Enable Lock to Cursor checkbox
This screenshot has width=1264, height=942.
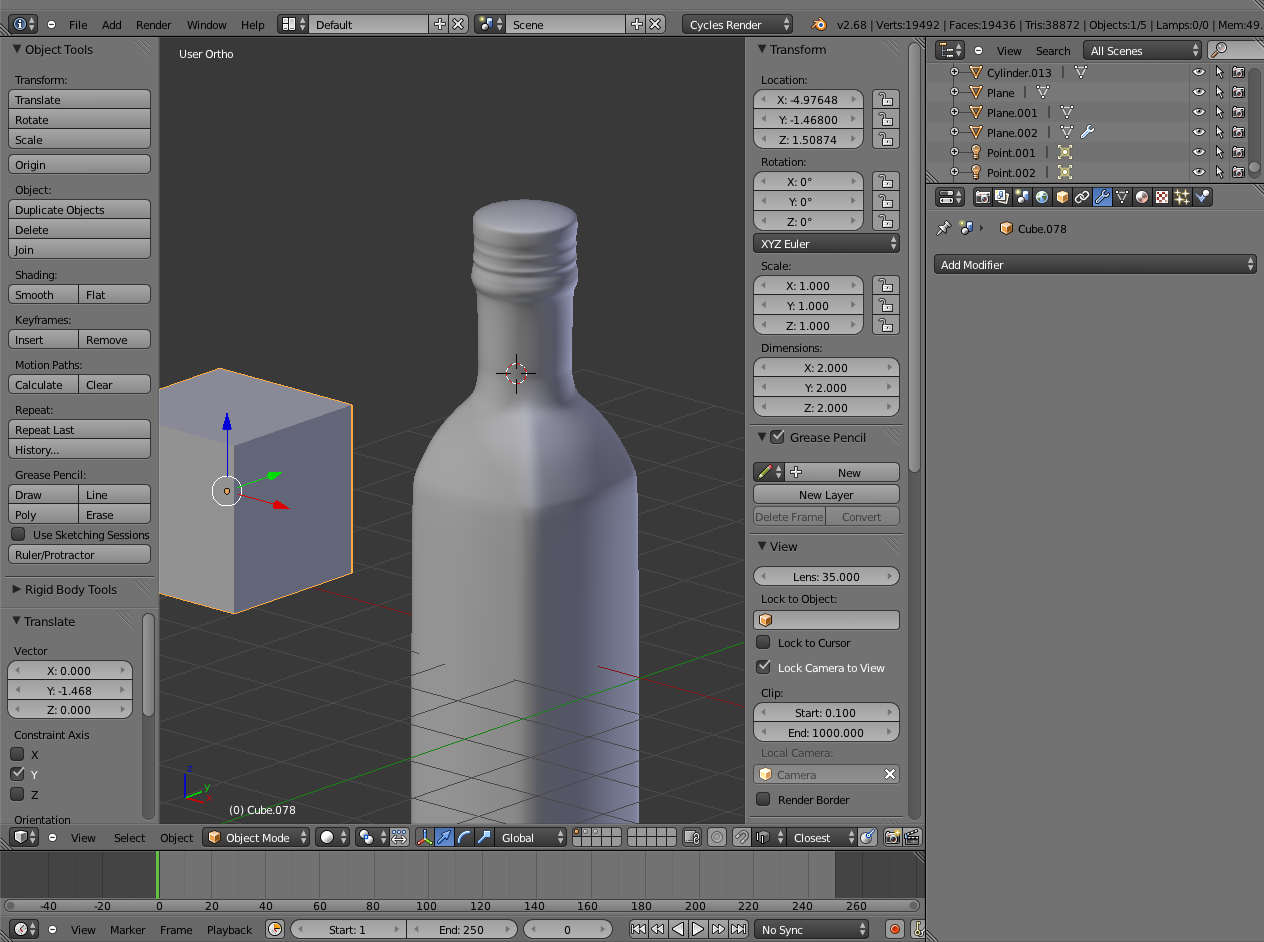pyautogui.click(x=763, y=642)
